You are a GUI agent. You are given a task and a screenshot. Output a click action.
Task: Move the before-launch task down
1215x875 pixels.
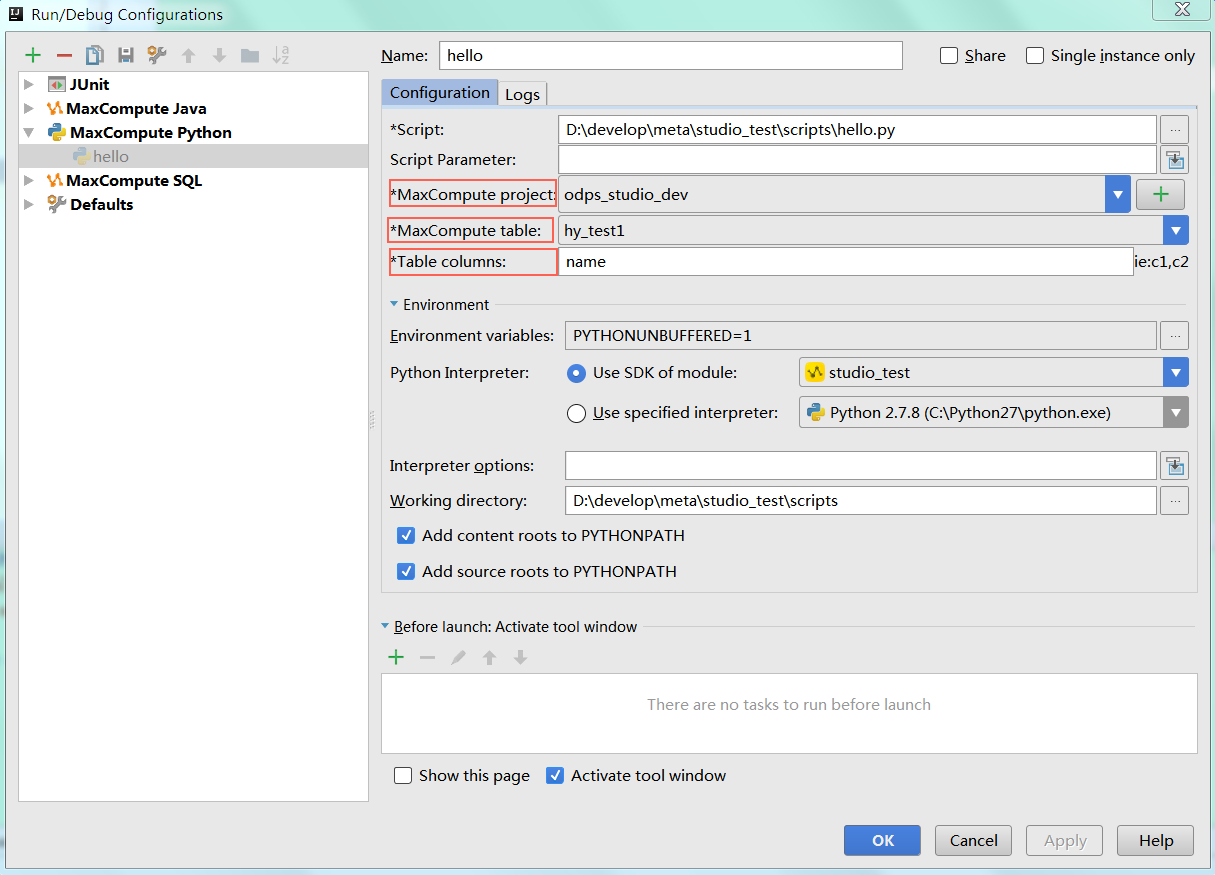point(520,658)
